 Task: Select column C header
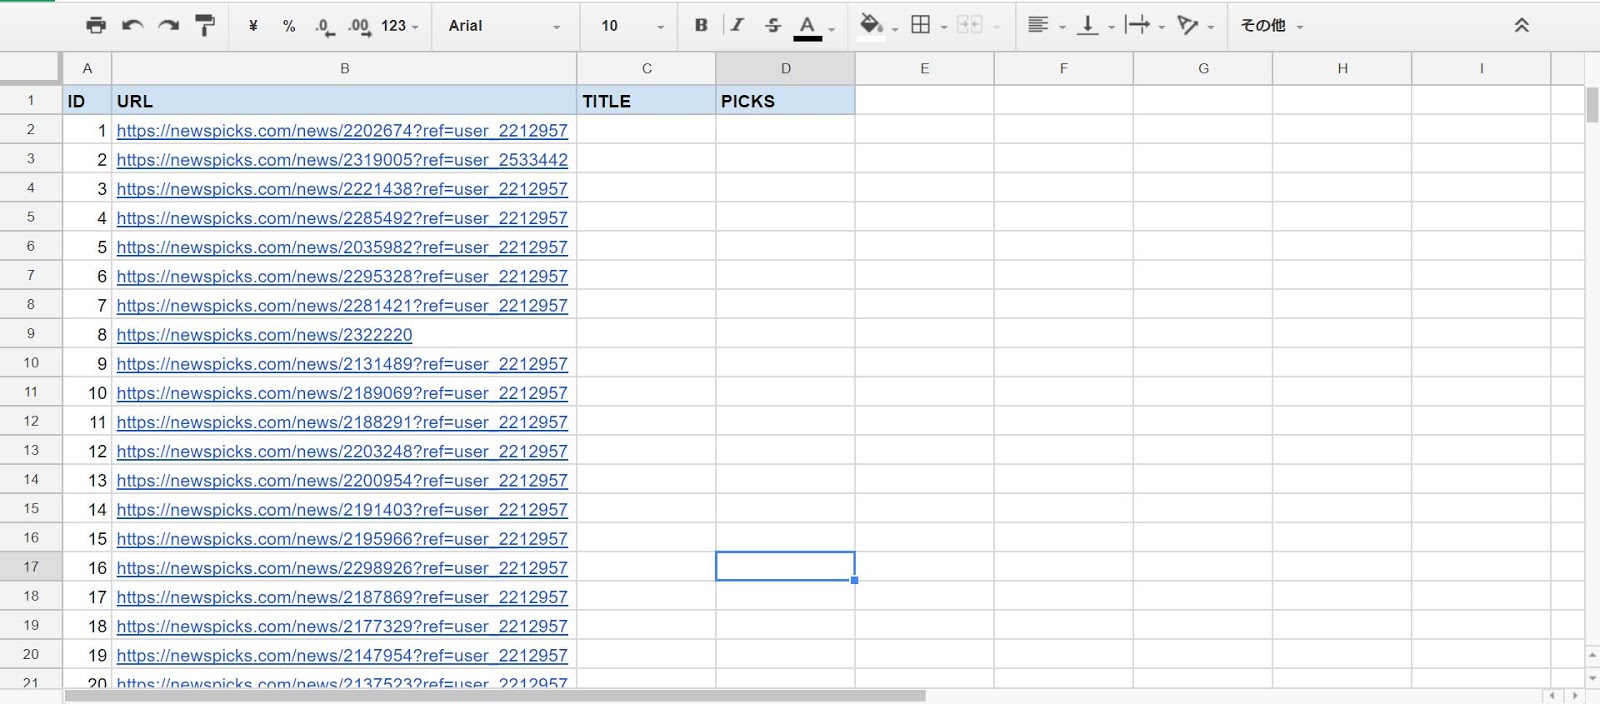(646, 68)
